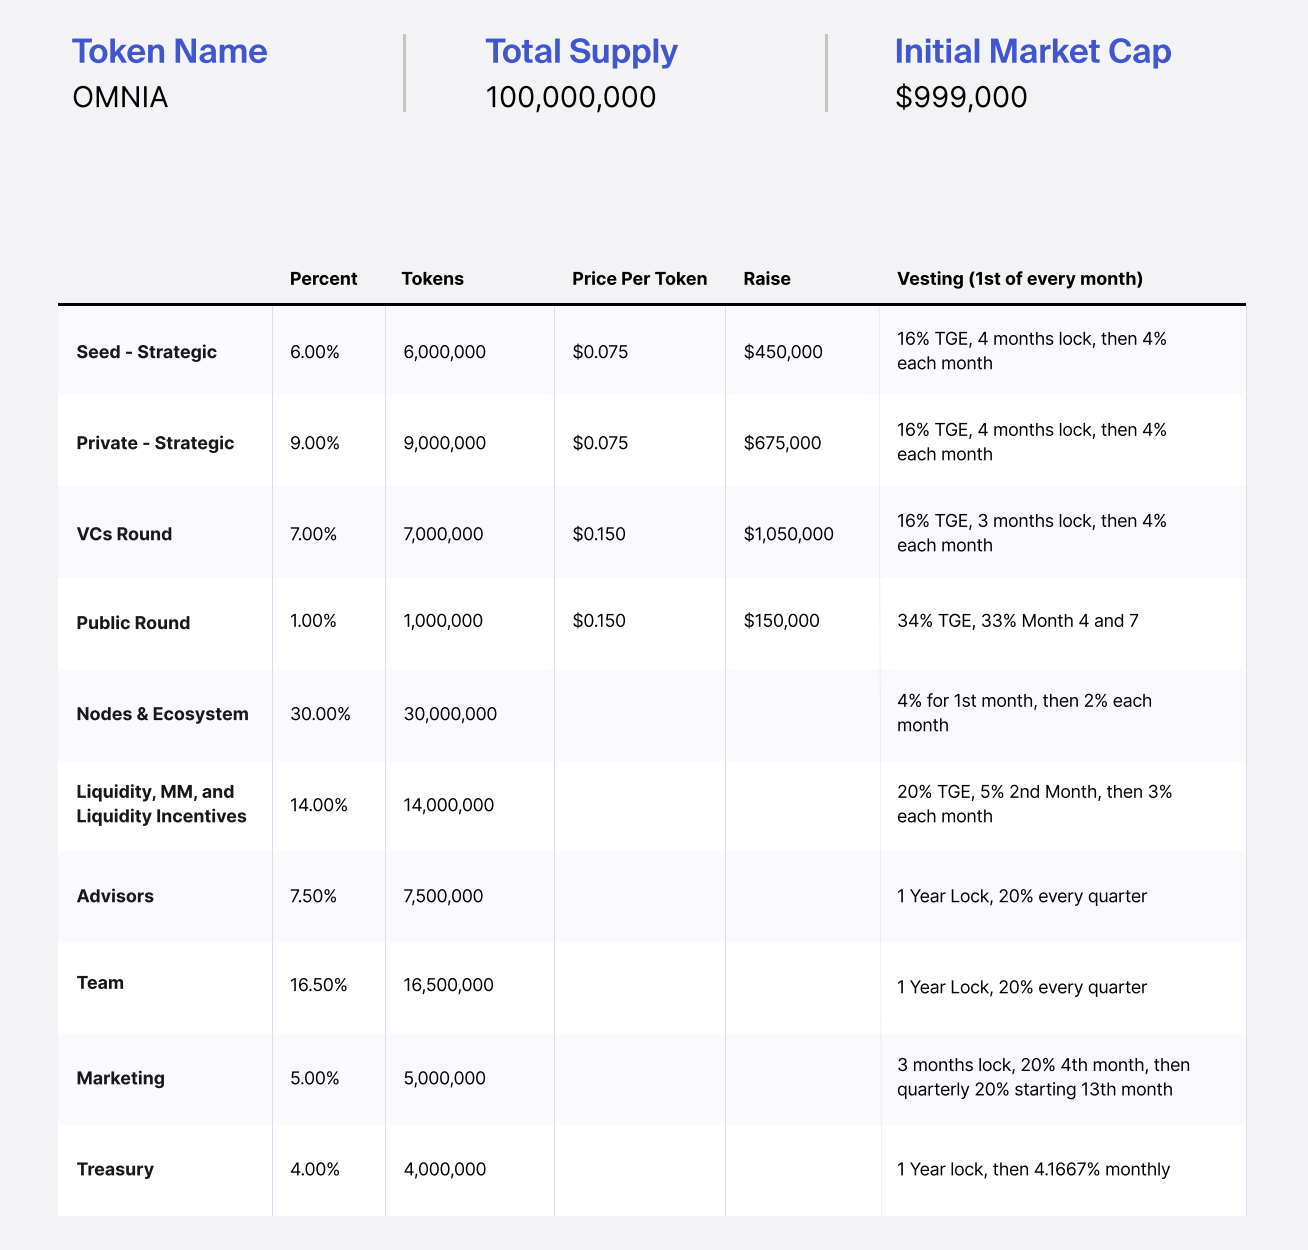Select the Treasury row label
This screenshot has width=1308, height=1250.
(115, 1168)
